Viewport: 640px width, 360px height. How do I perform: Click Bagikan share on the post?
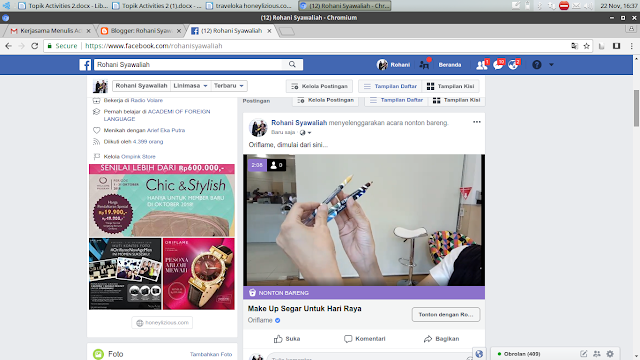coord(441,339)
